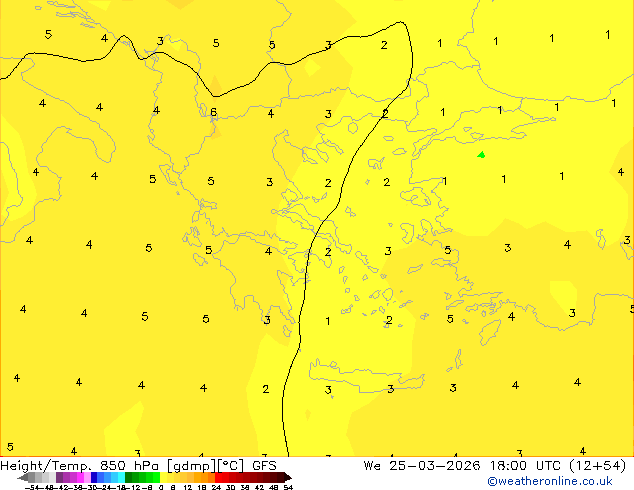Click the left gray arrow end of the legend
This screenshot has width=634, height=490.
[x=23, y=477]
